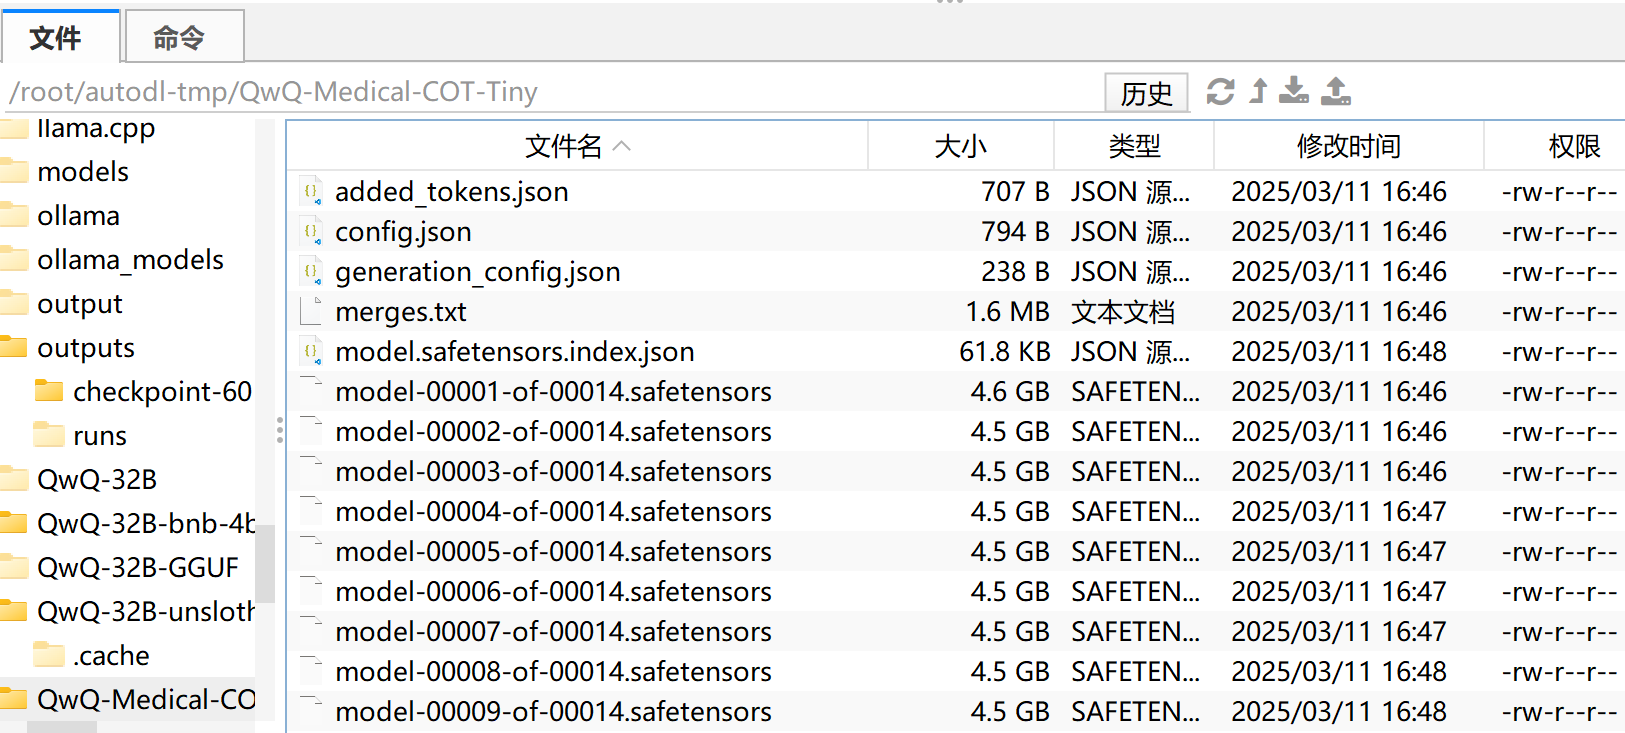Click the 238 B size cell
1625x733 pixels.
pos(1015,271)
